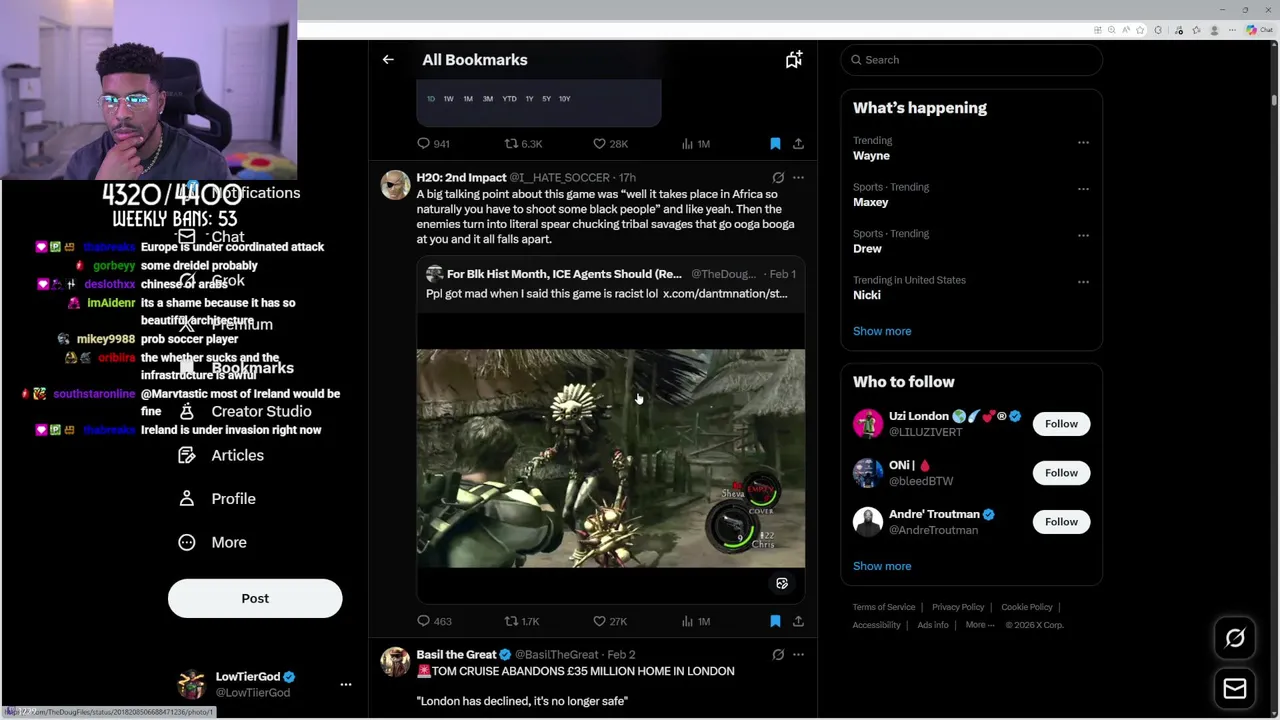Screen dimensions: 1280x720
Task: Open the Cookie Policy link
Action: coord(1027,607)
